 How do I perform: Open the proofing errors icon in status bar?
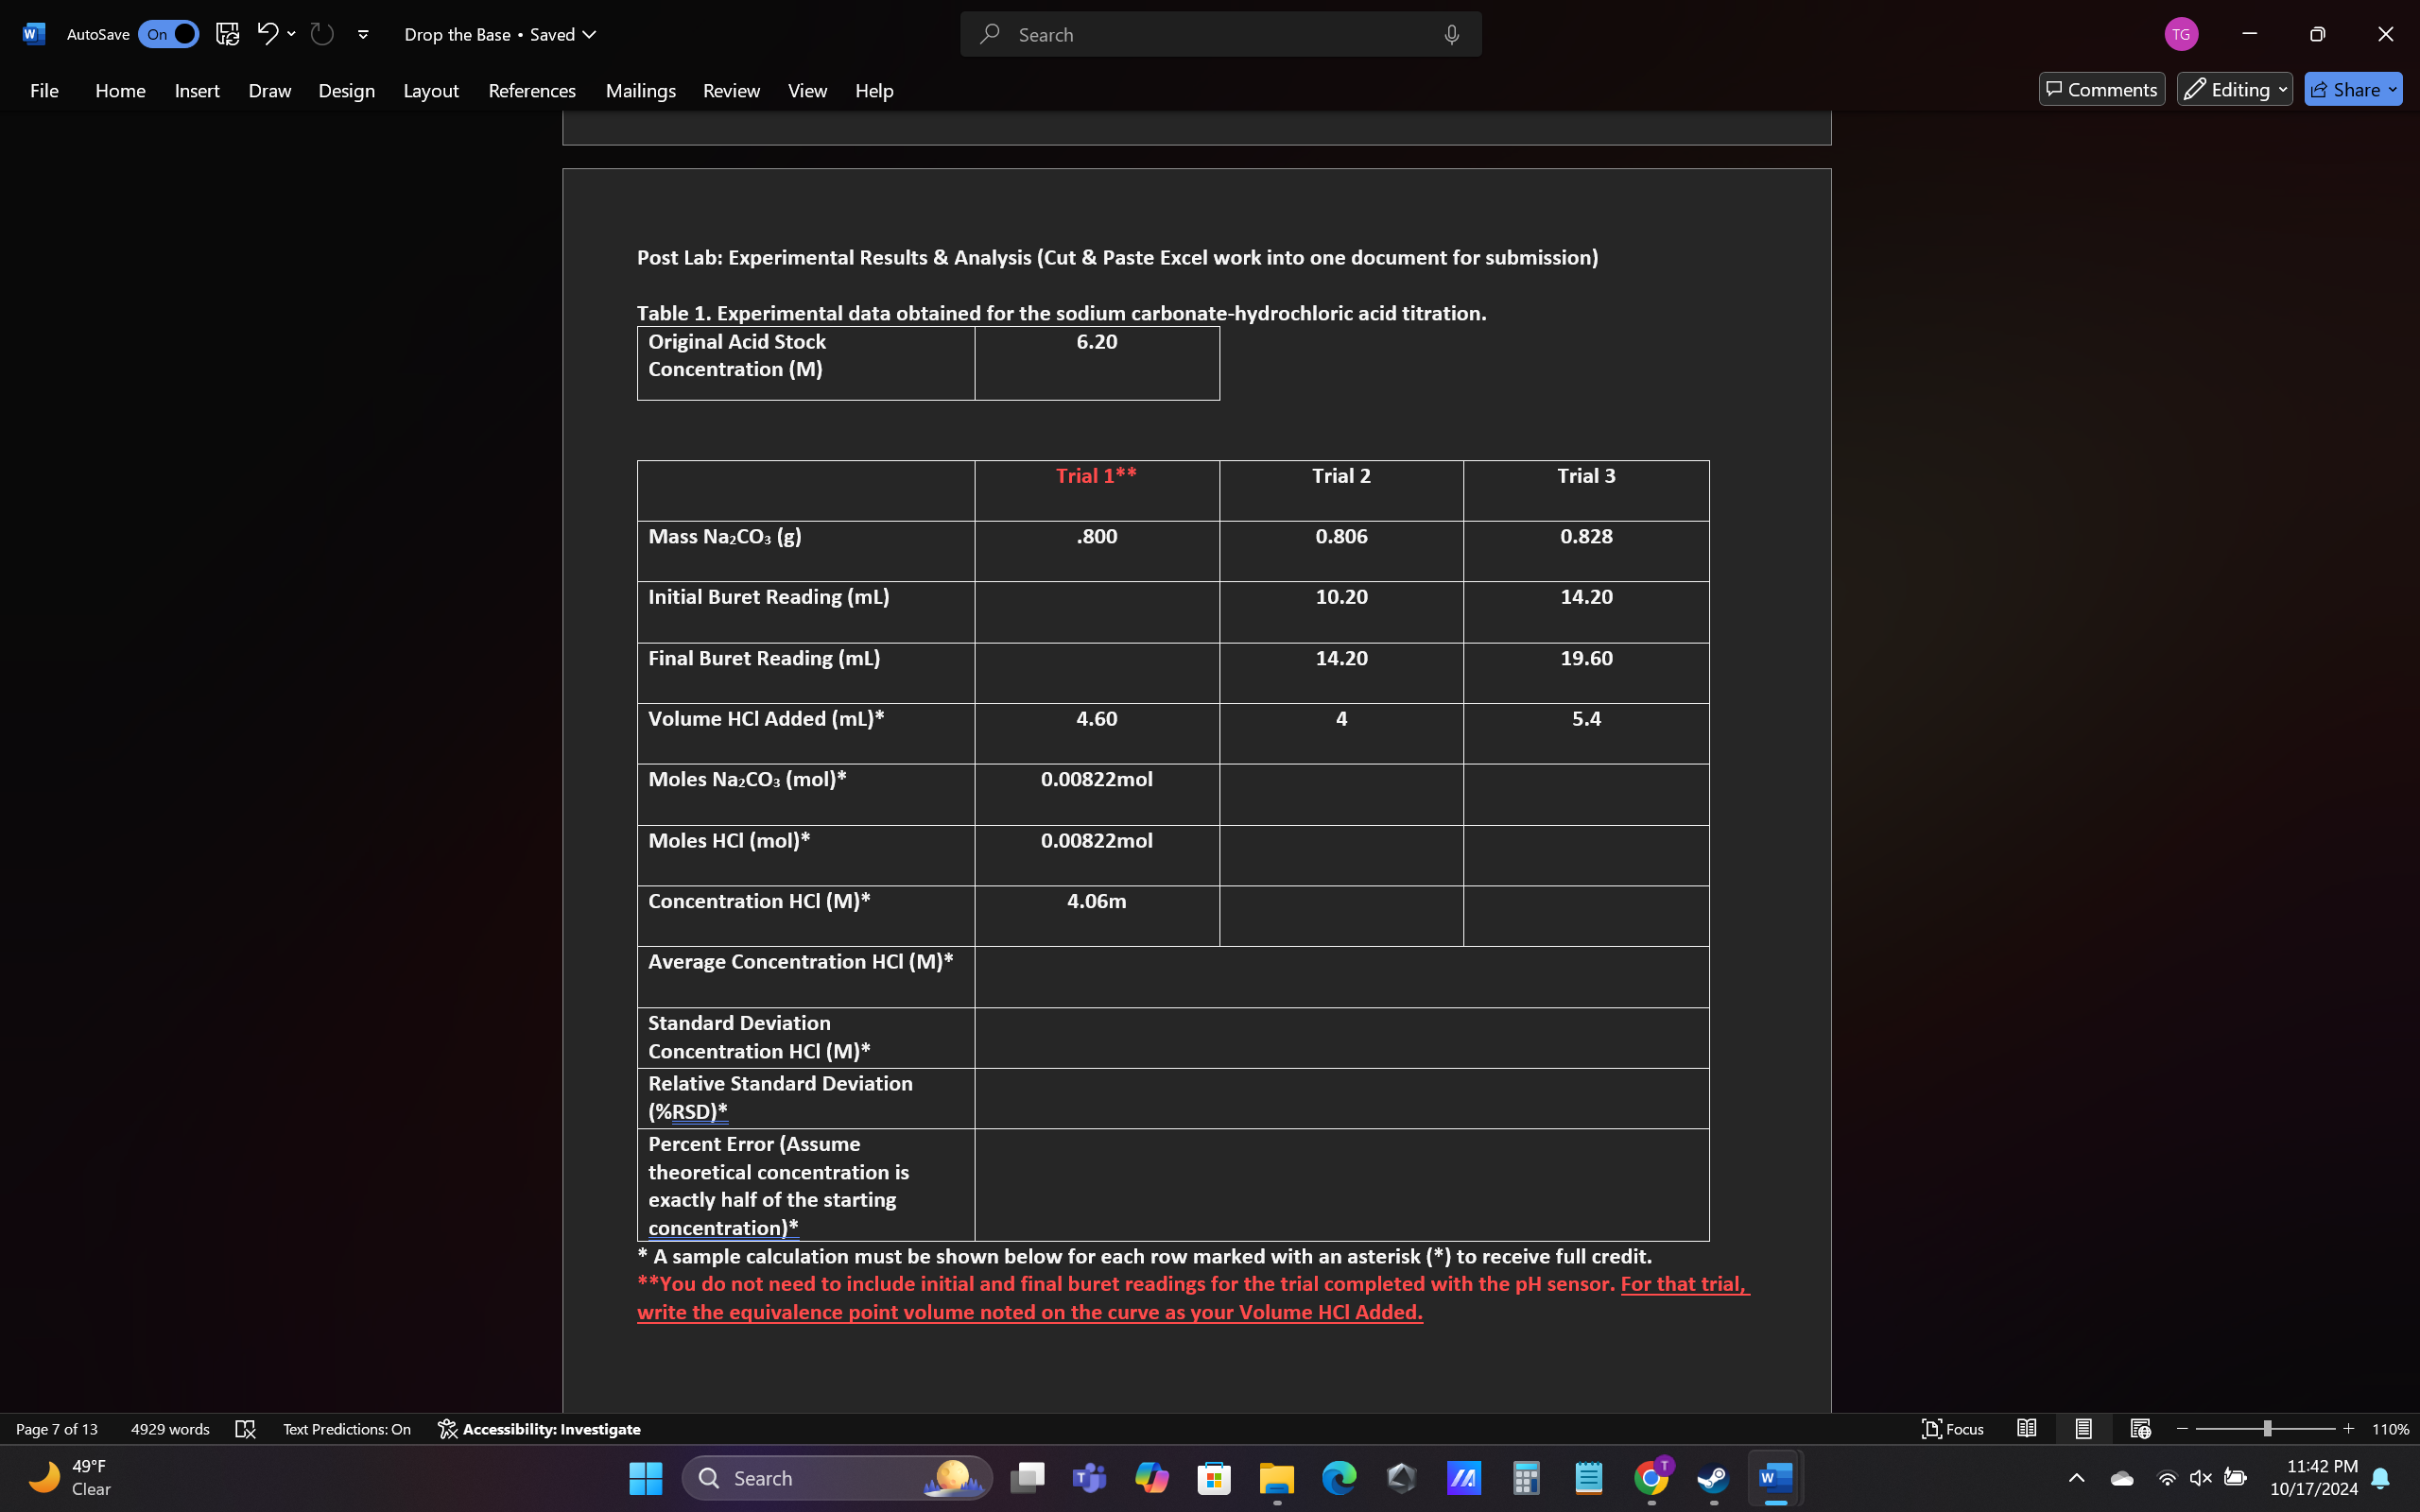[245, 1428]
